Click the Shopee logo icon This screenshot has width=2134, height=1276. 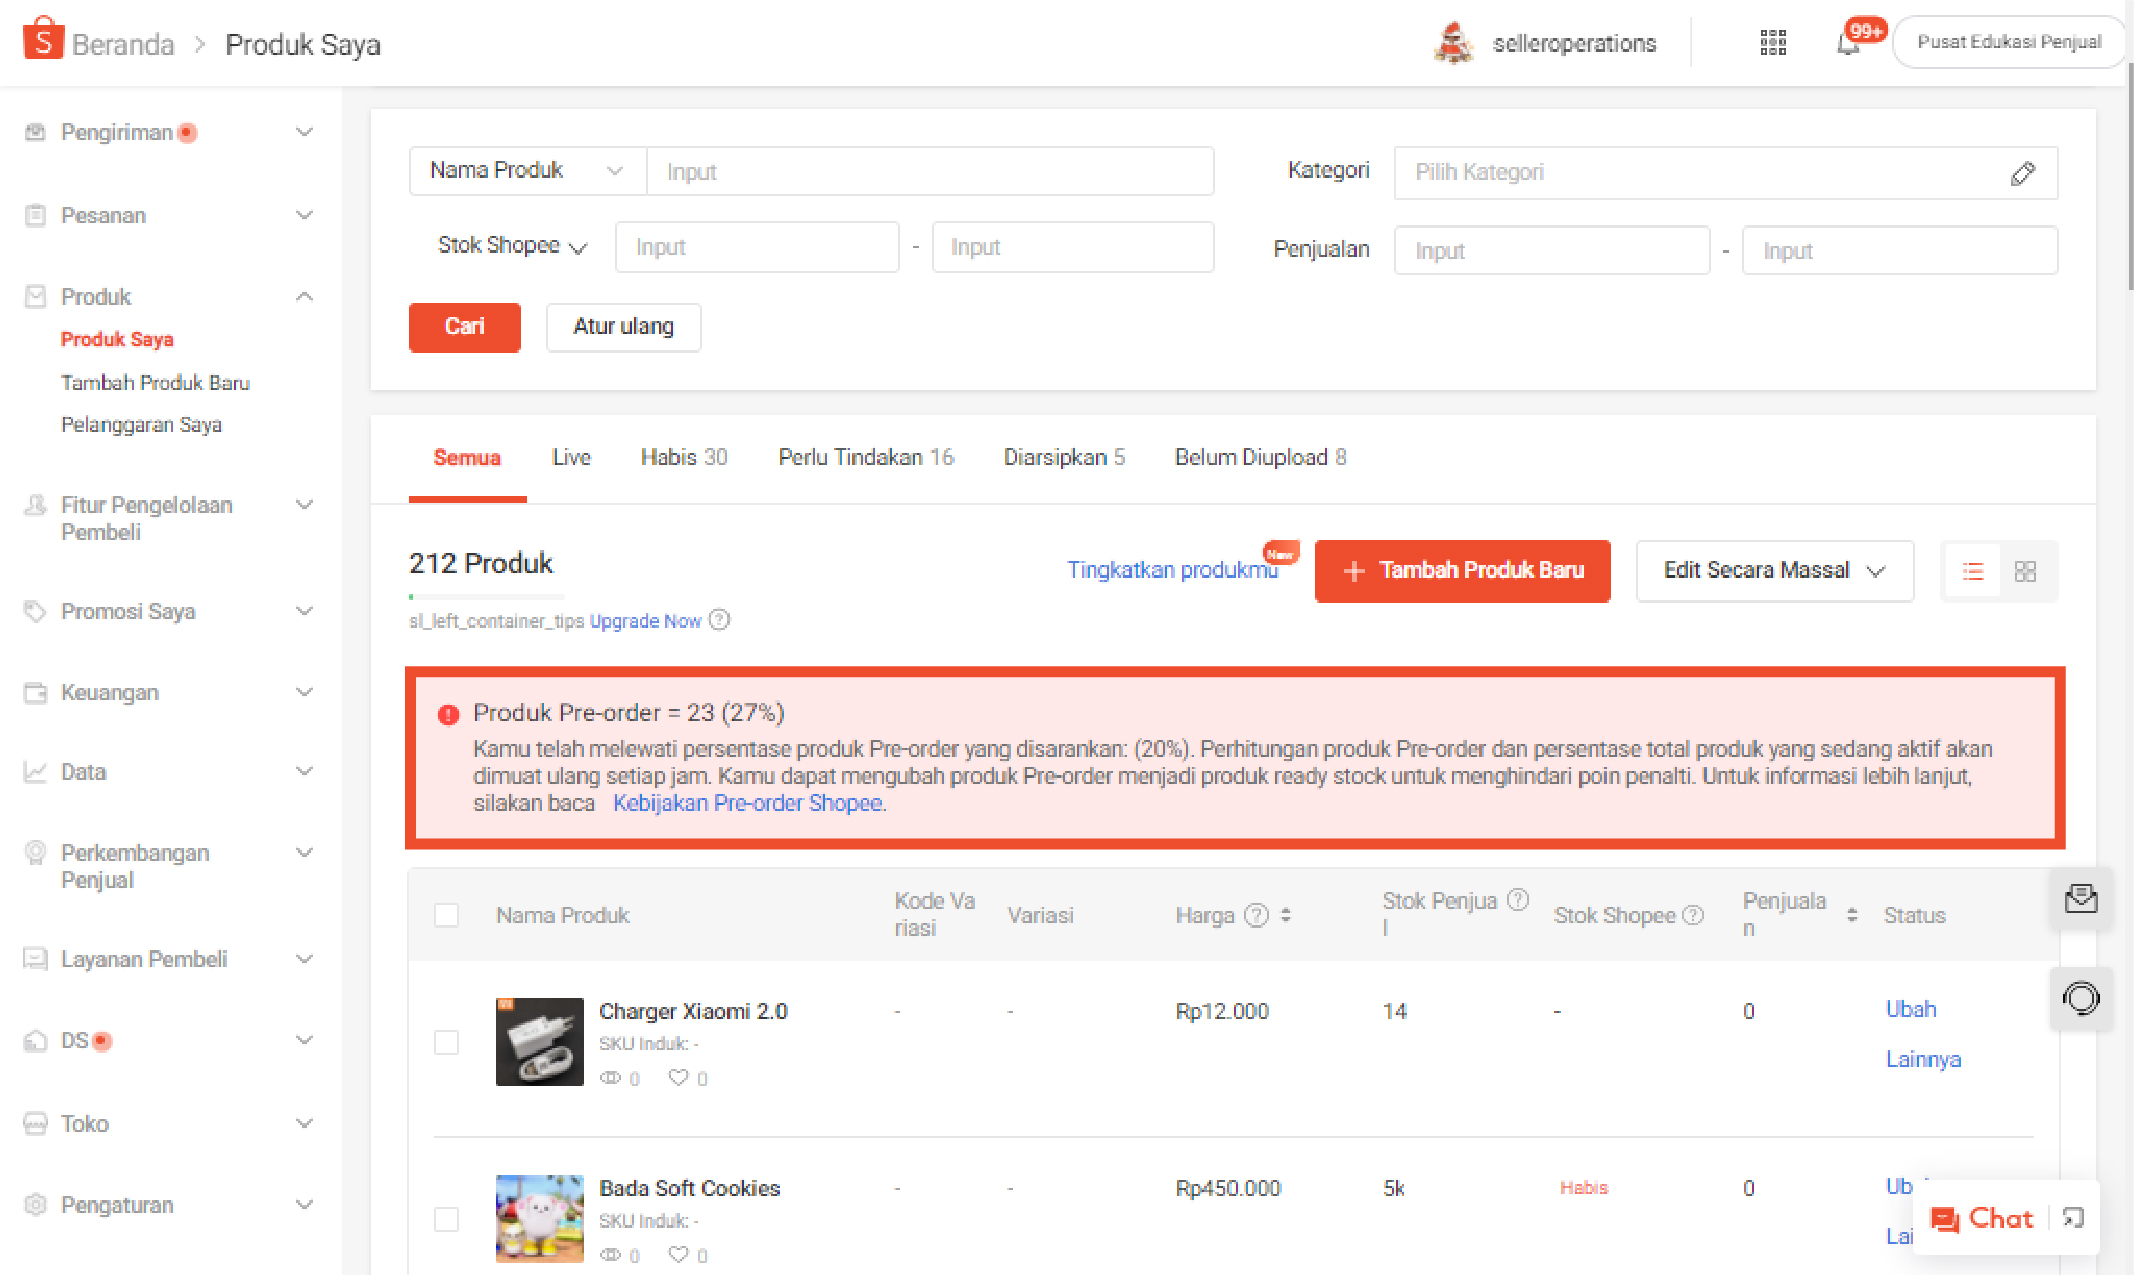(43, 40)
